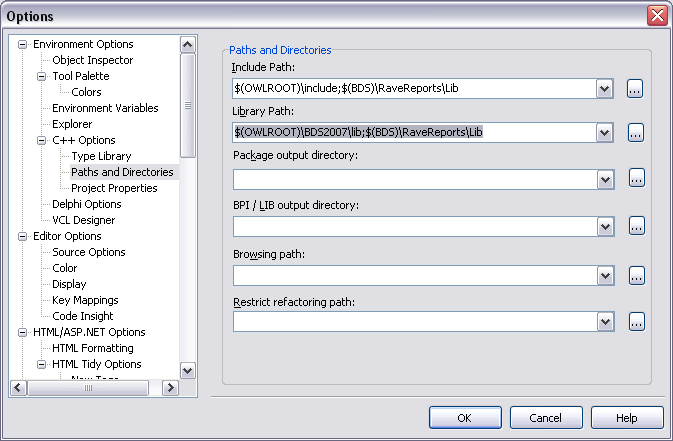
Task: Click the ellipsis button beside Restrict refactoring path
Action: [637, 322]
